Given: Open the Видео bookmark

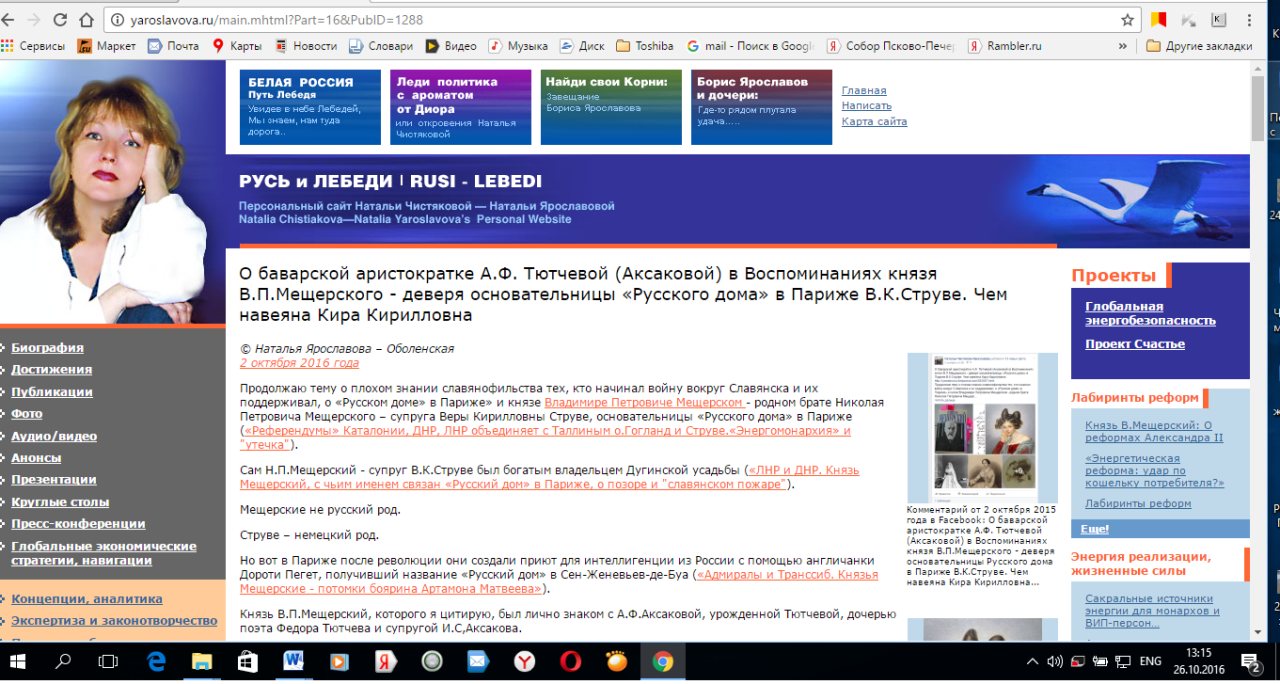Looking at the screenshot, I should [451, 46].
